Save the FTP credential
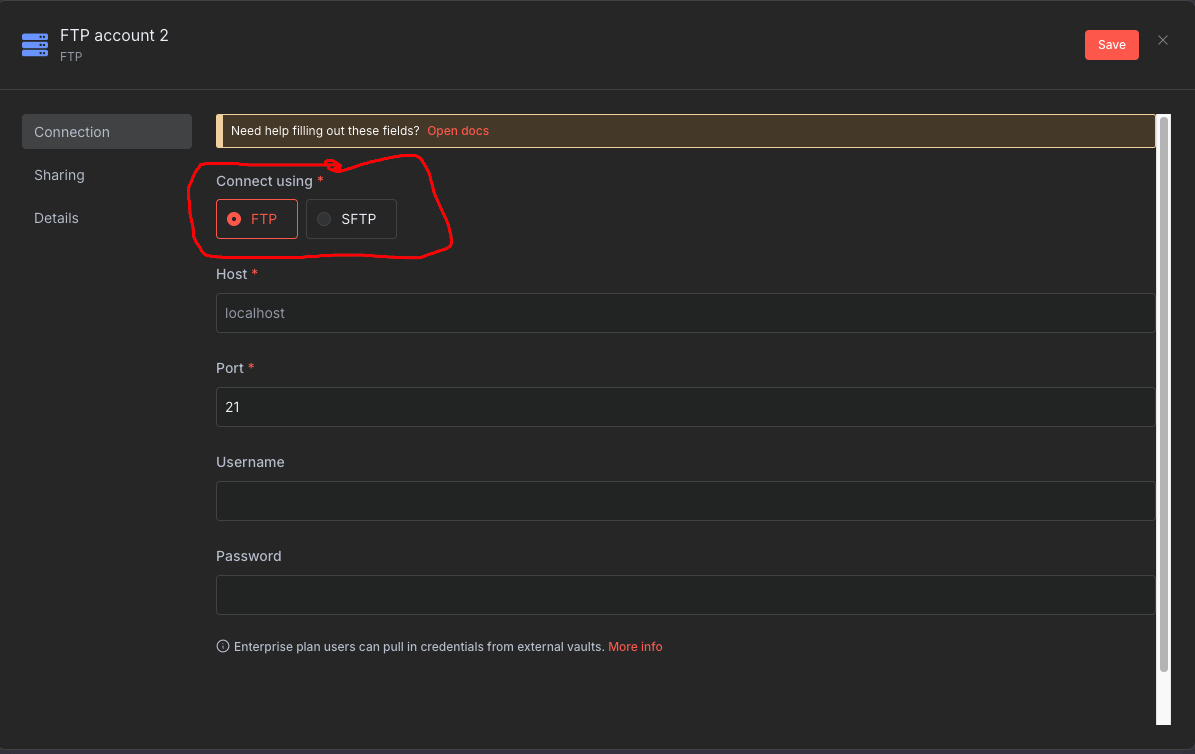Screen dimensions: 1195x754 click(x=1111, y=45)
